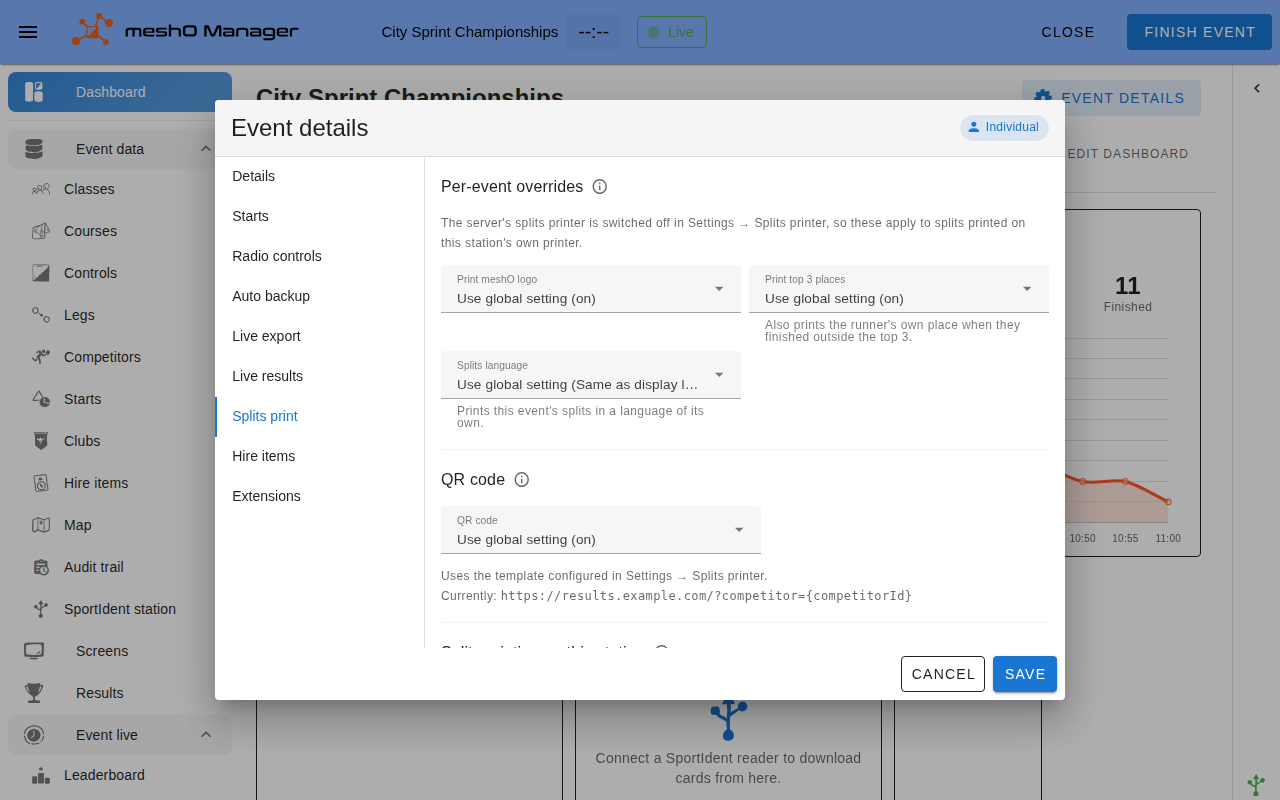Click the large SportIdent USB connect icon
Viewport: 1280px width, 800px height.
point(728,718)
